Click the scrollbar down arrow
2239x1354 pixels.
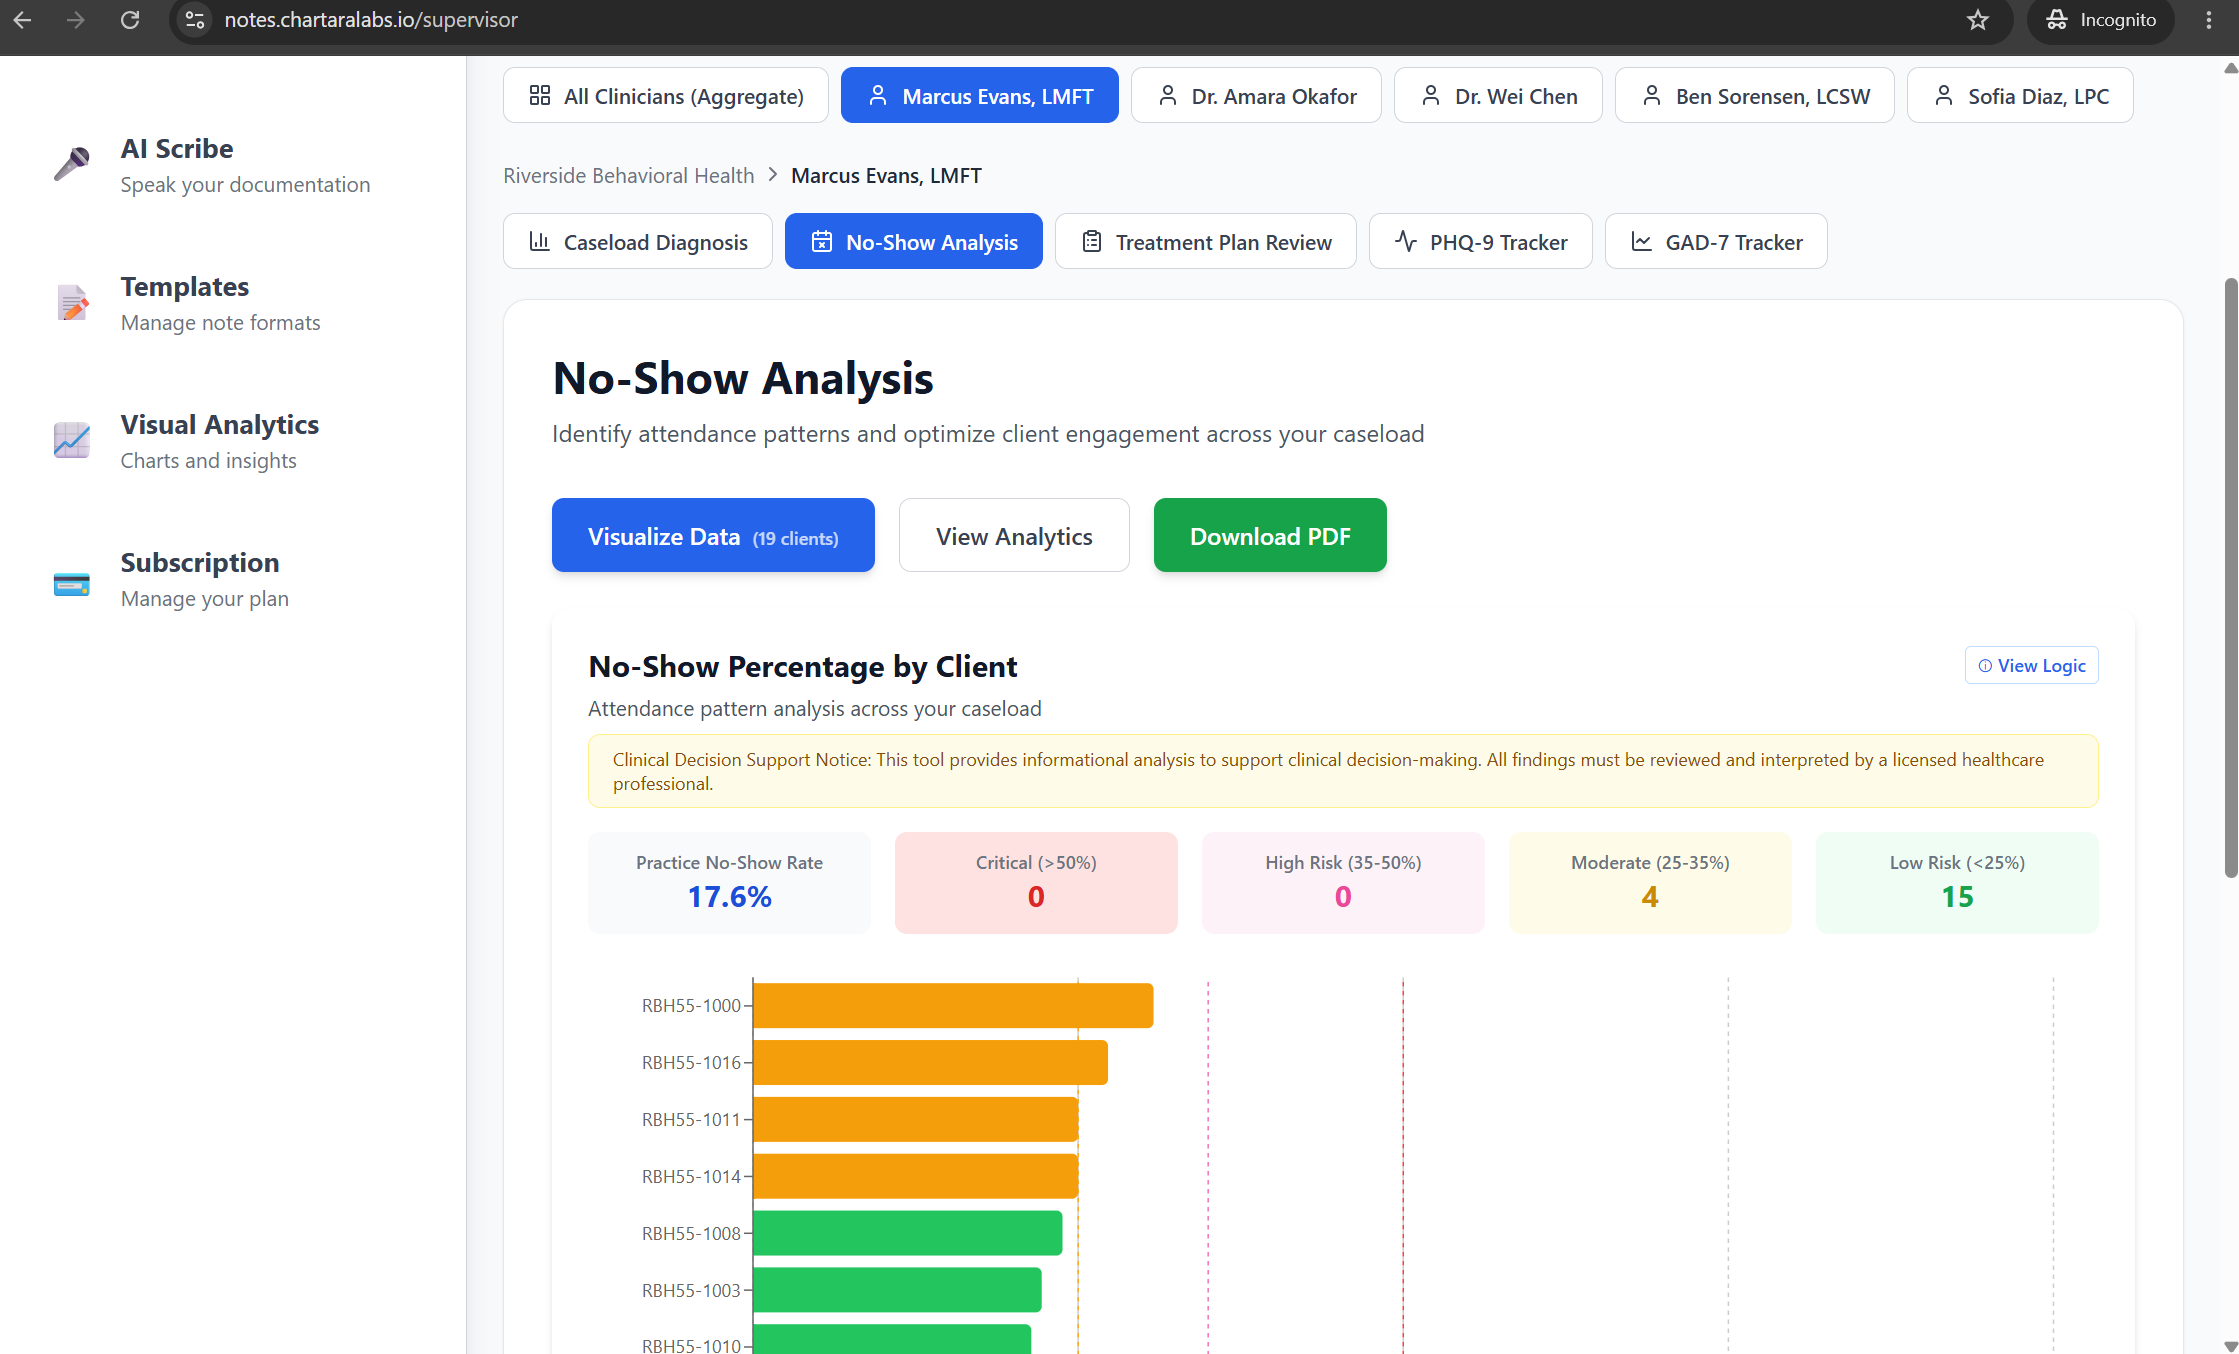[2230, 1346]
